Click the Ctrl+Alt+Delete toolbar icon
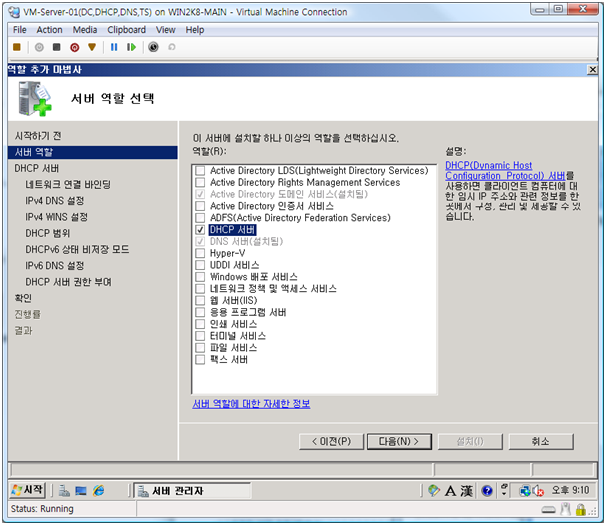 [x=17, y=47]
